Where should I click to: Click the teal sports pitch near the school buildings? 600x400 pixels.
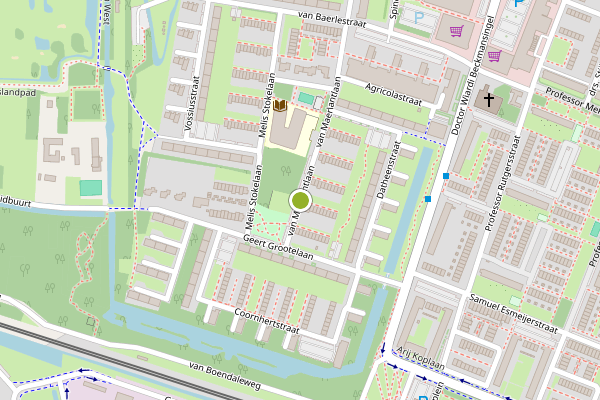(x=91, y=188)
